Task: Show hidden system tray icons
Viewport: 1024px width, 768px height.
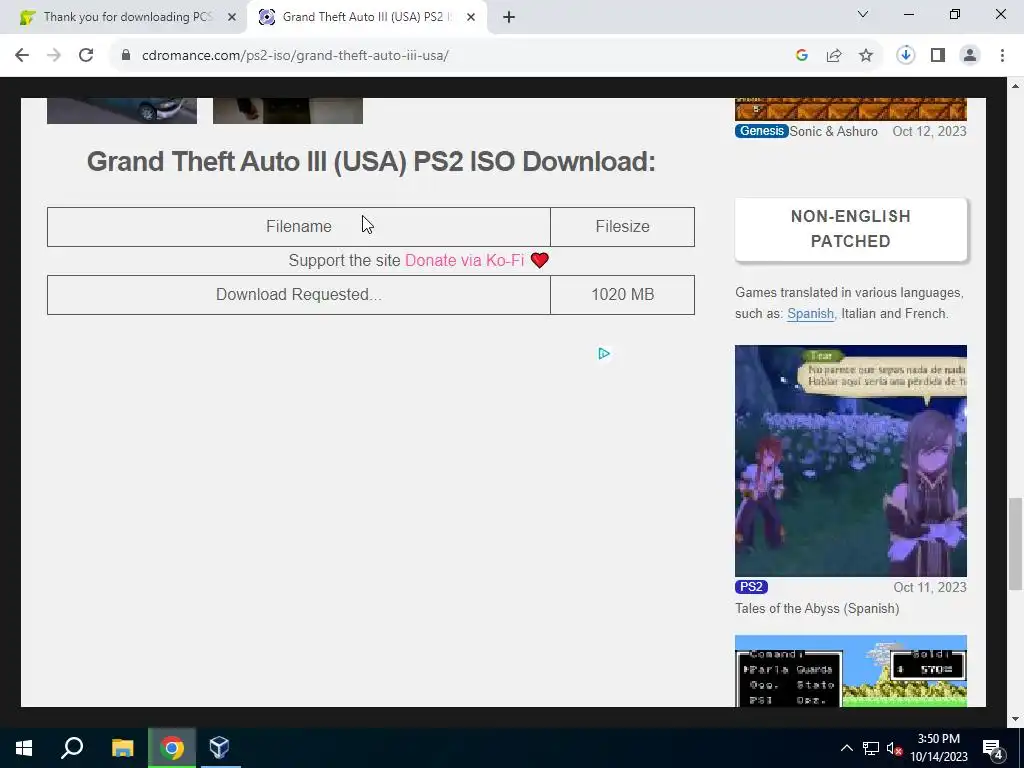Action: click(x=846, y=748)
